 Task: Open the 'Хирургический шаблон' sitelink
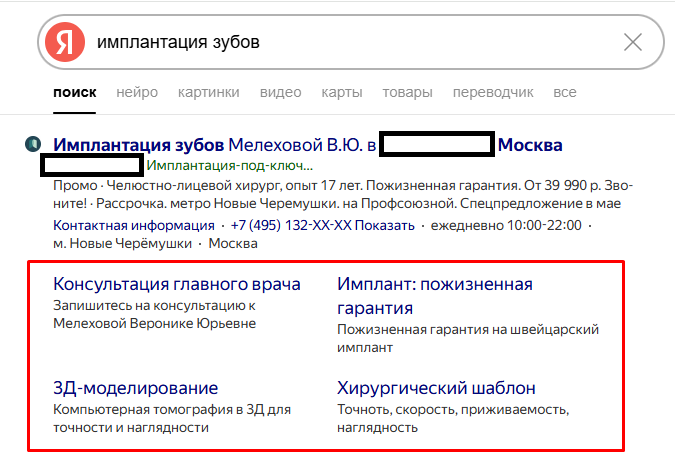pos(436,388)
